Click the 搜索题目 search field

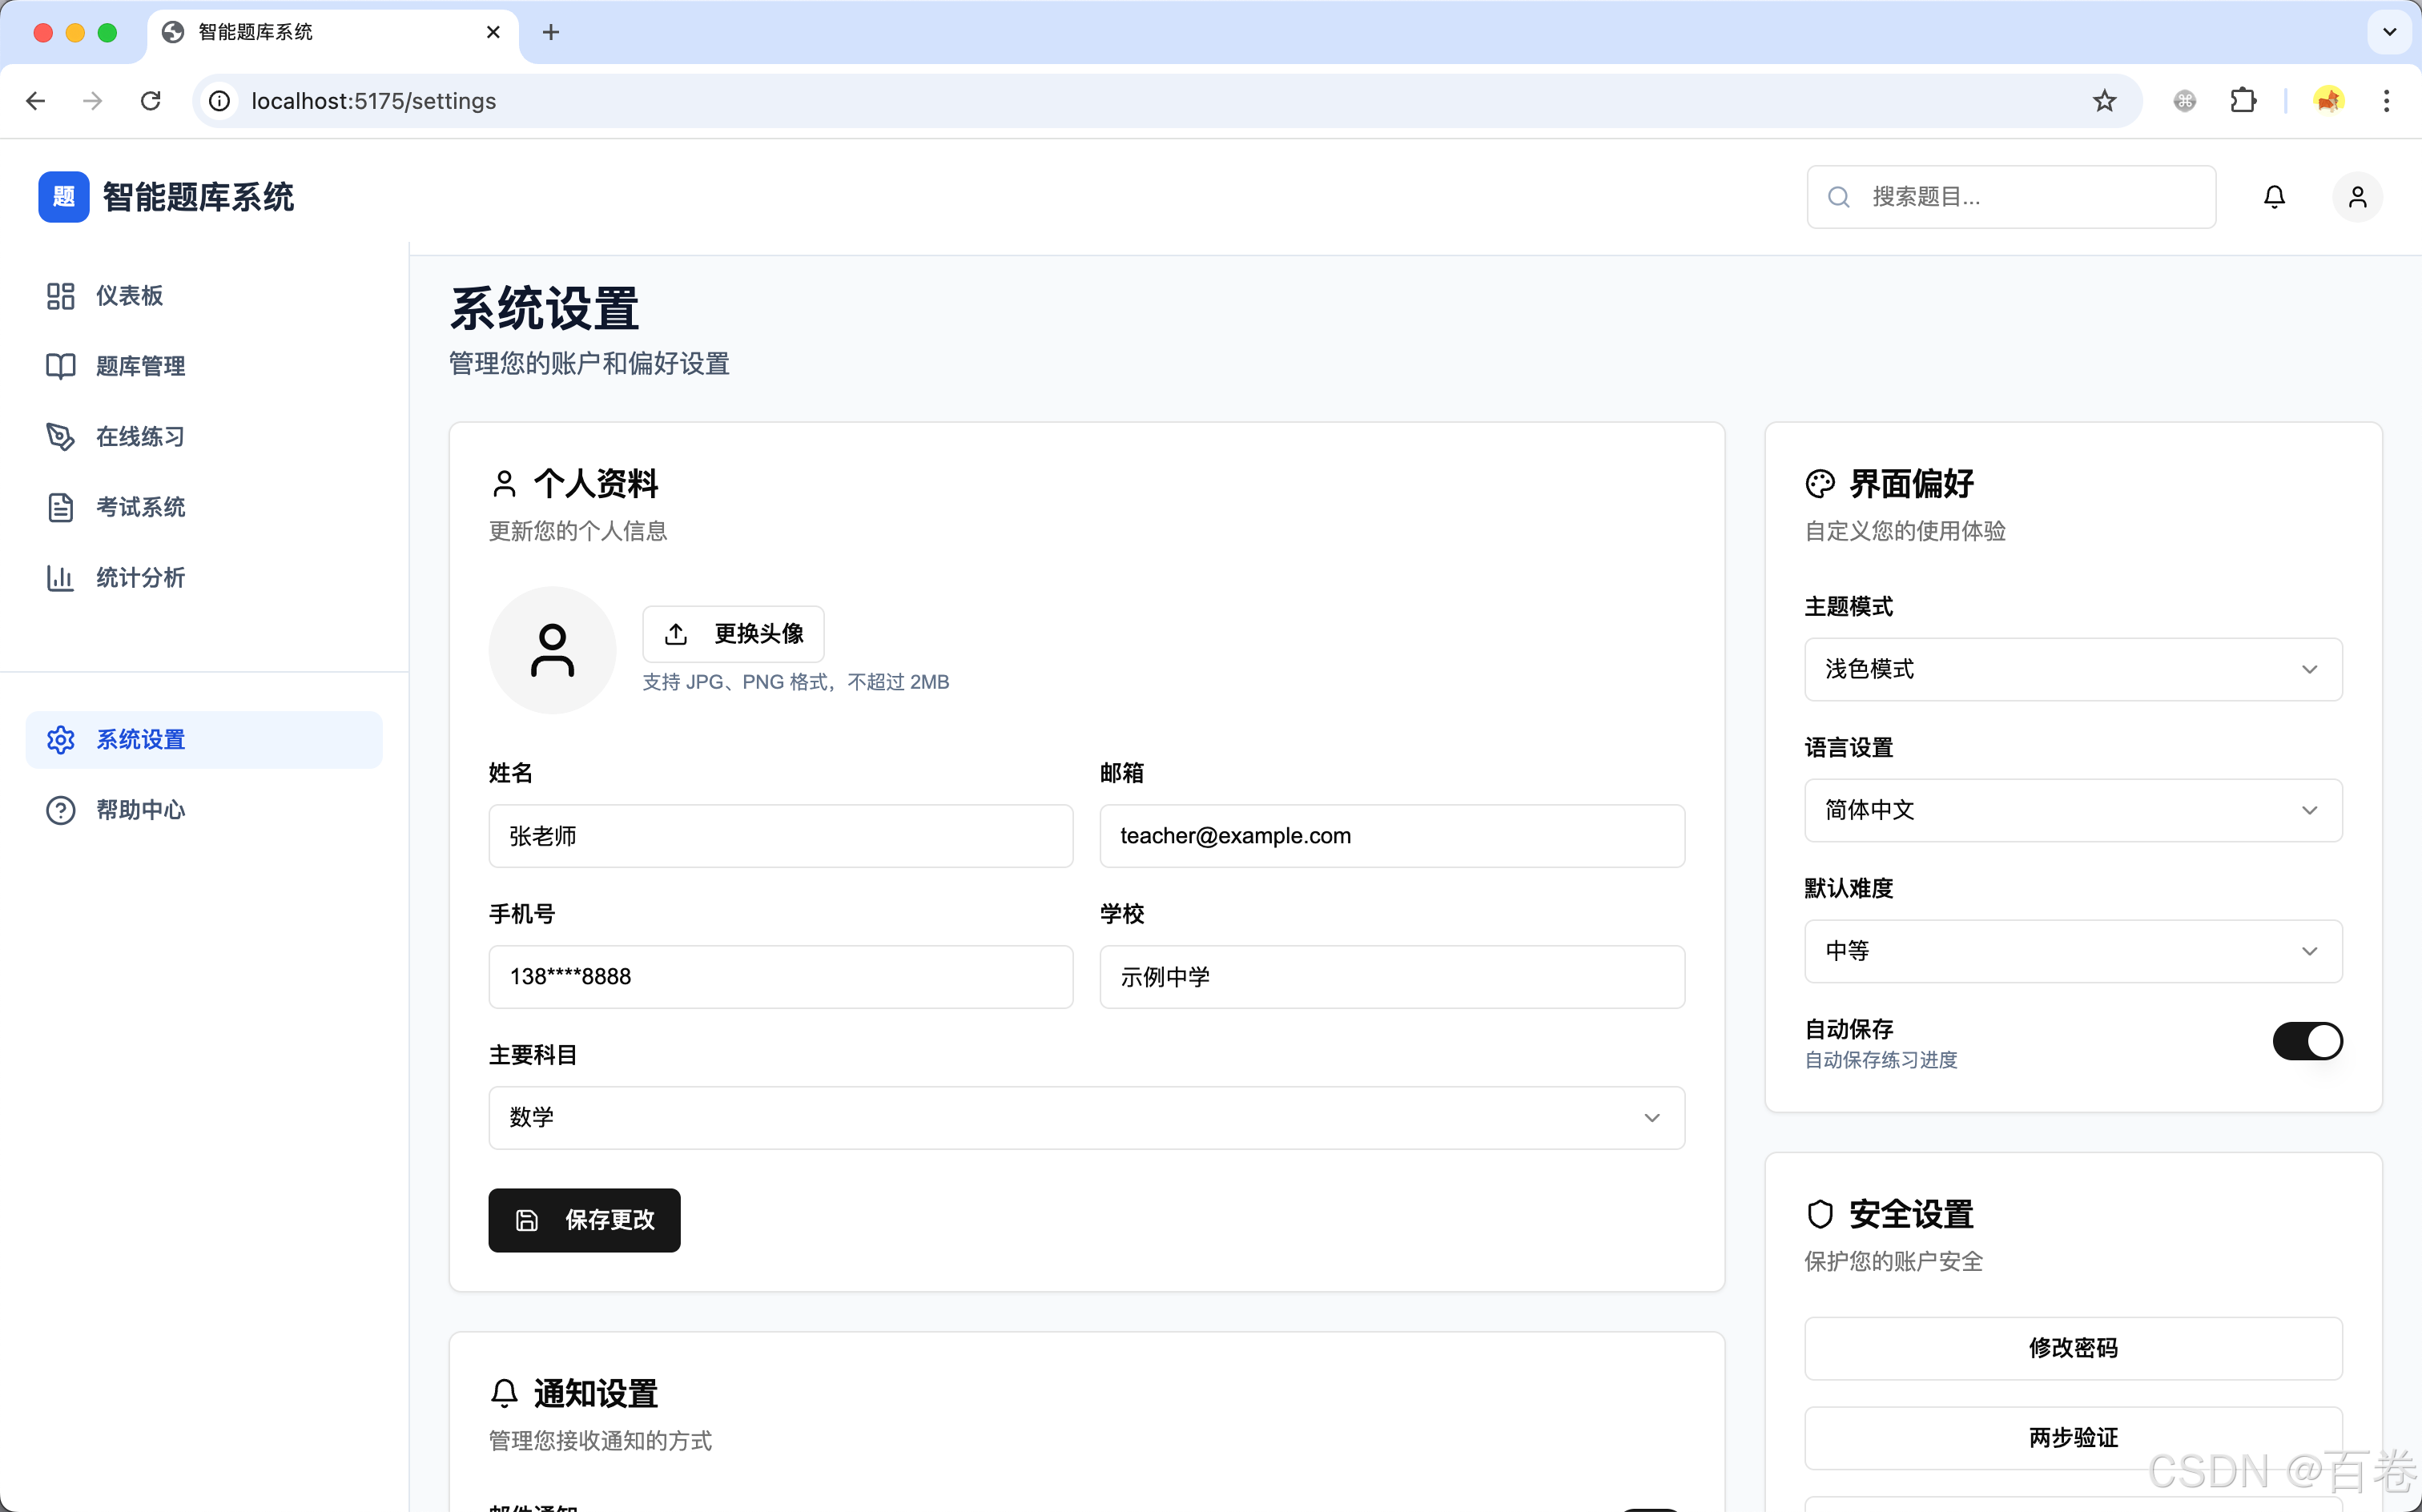point(2010,196)
